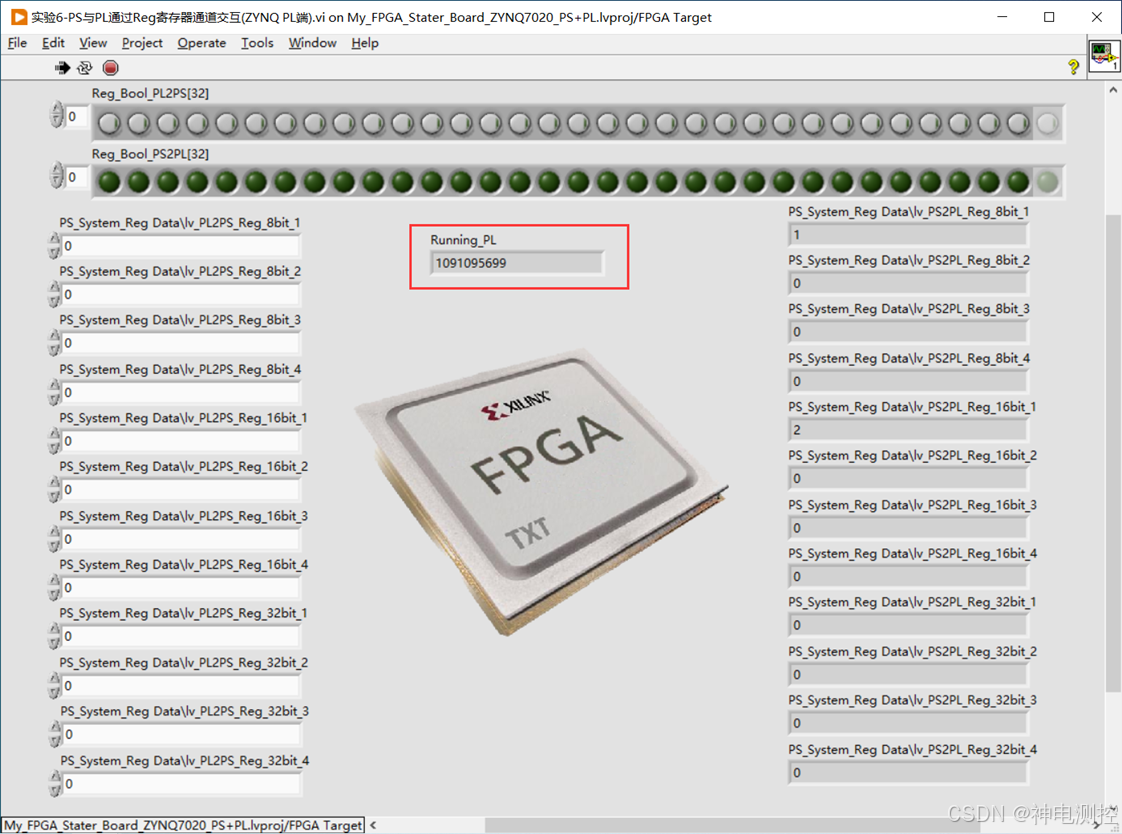
Task: Click the Xilinx FPGA chip picture
Action: coord(541,491)
